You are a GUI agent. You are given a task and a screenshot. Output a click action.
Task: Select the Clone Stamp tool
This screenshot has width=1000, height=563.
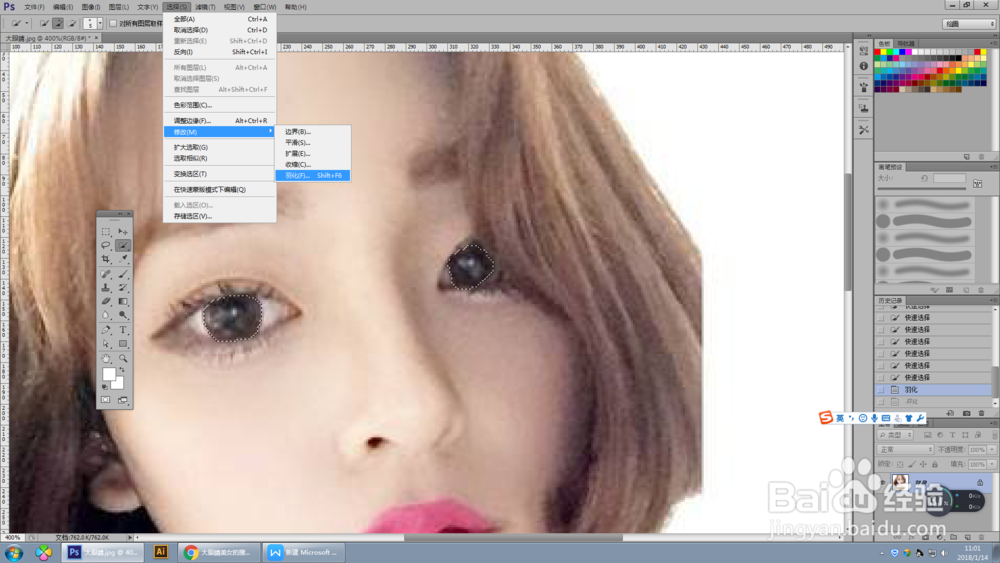click(106, 288)
